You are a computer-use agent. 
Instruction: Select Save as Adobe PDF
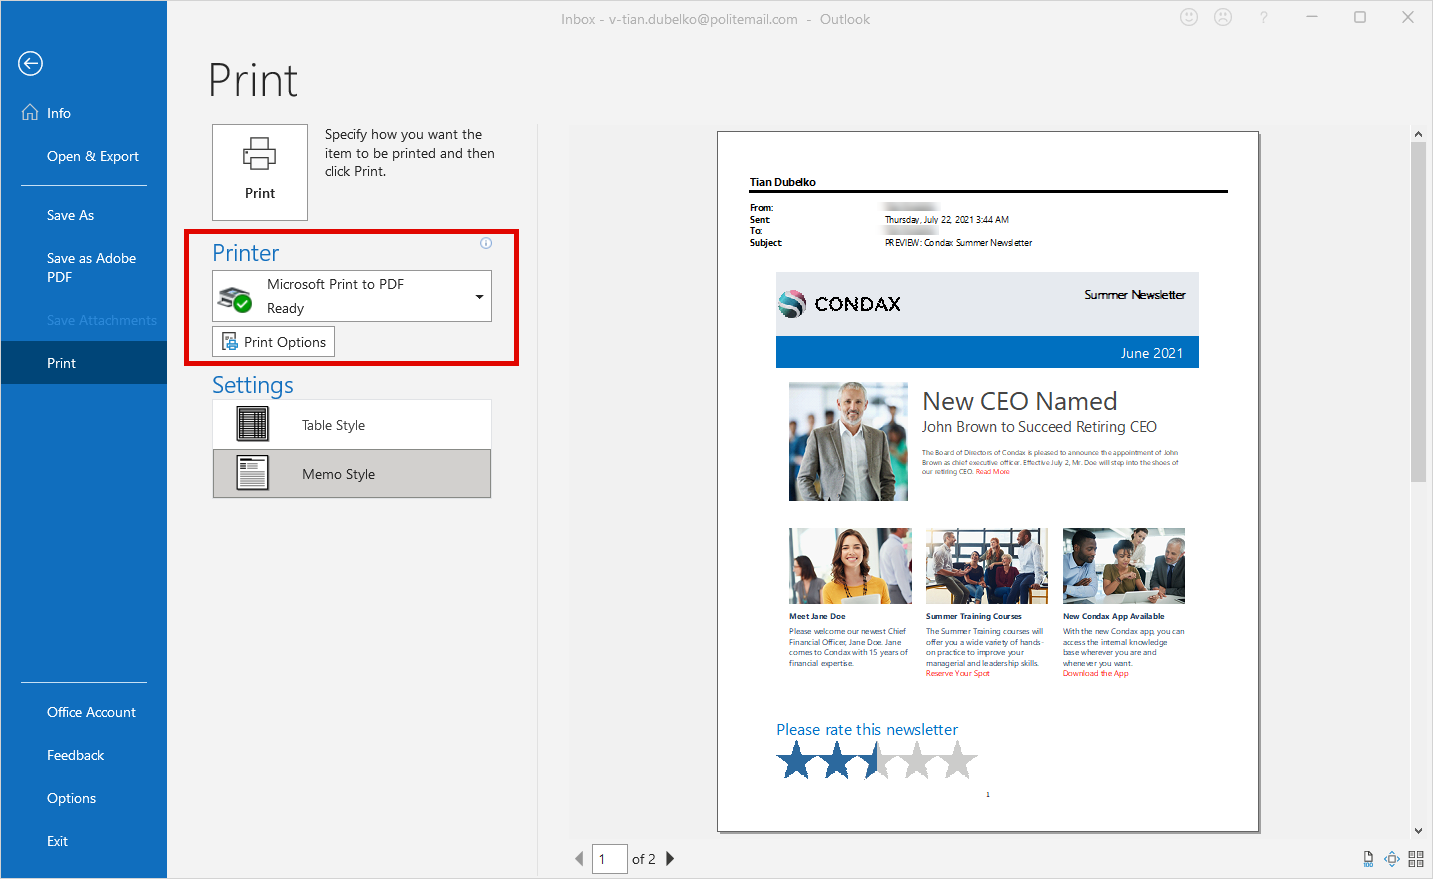[84, 267]
